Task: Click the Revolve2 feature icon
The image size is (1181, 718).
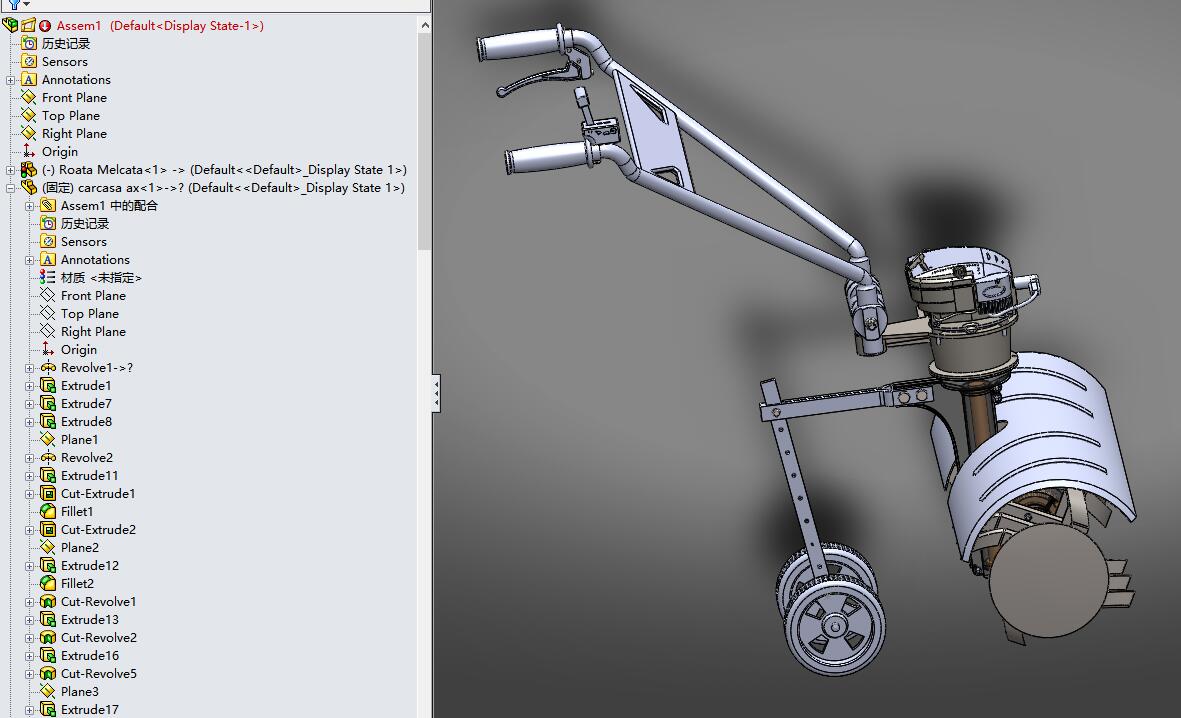Action: [47, 457]
